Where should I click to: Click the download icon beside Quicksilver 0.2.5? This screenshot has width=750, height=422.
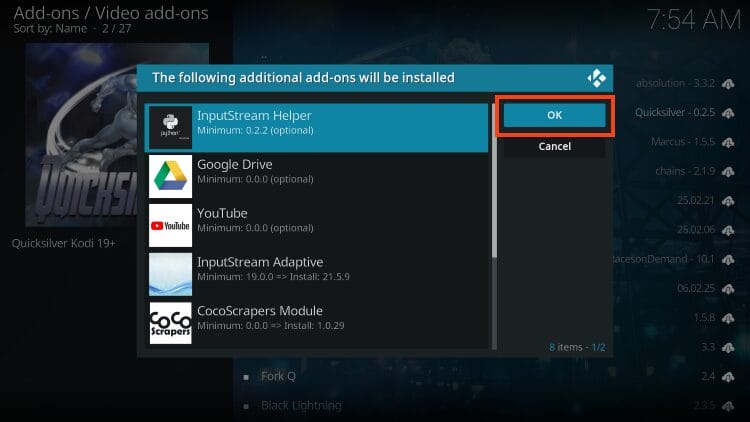pyautogui.click(x=728, y=113)
